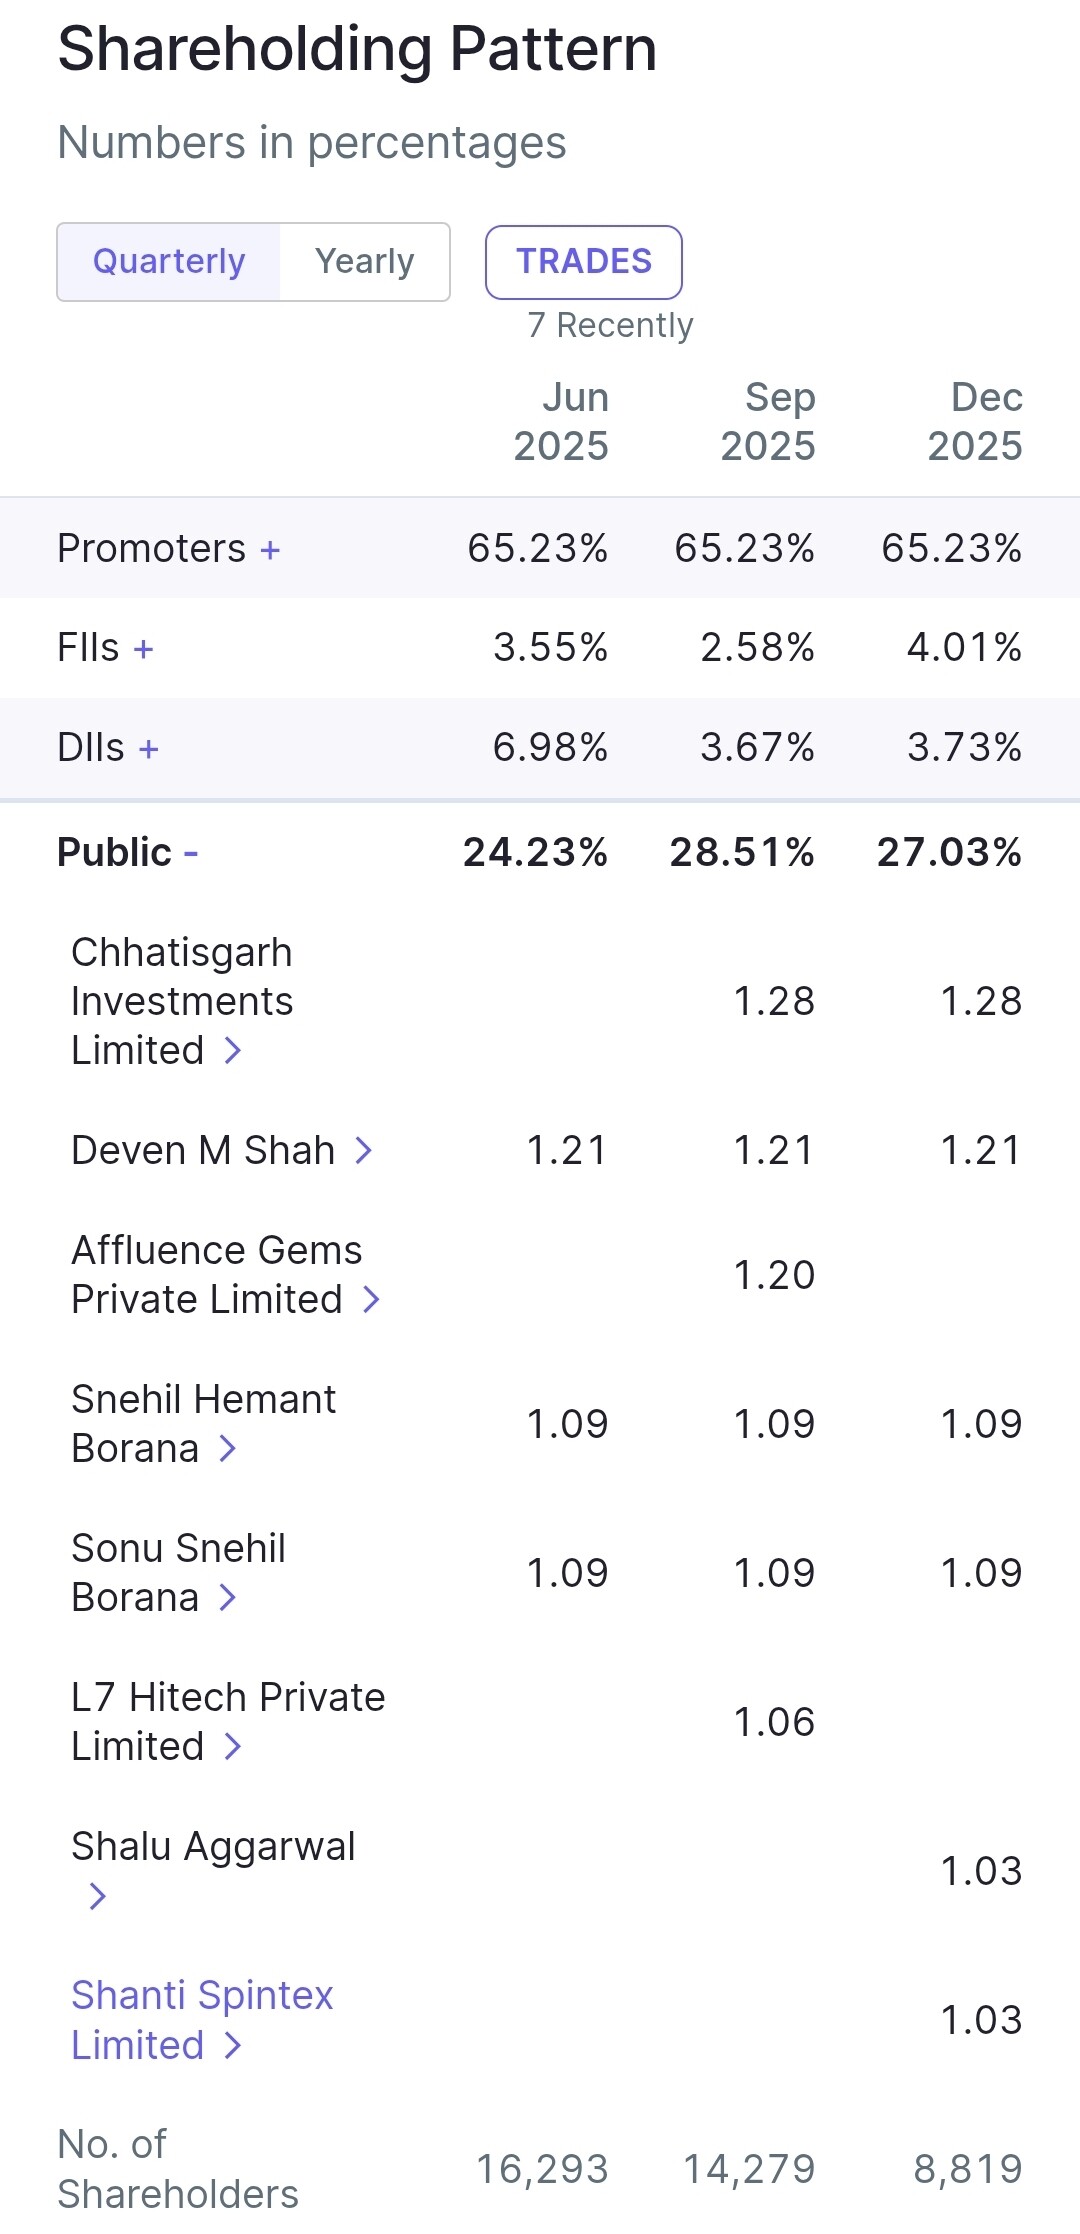Open Chhatisgarh Investments Limited details

click(x=182, y=1000)
